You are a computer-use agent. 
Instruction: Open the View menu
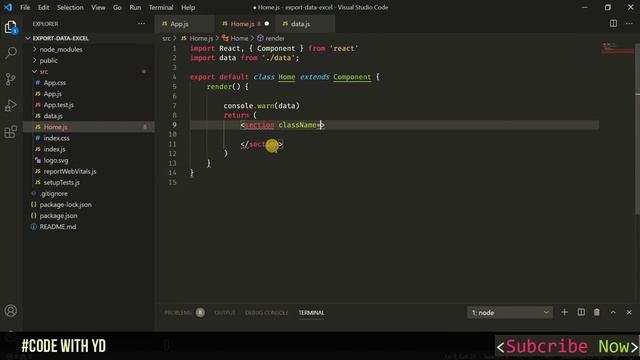[x=98, y=7]
